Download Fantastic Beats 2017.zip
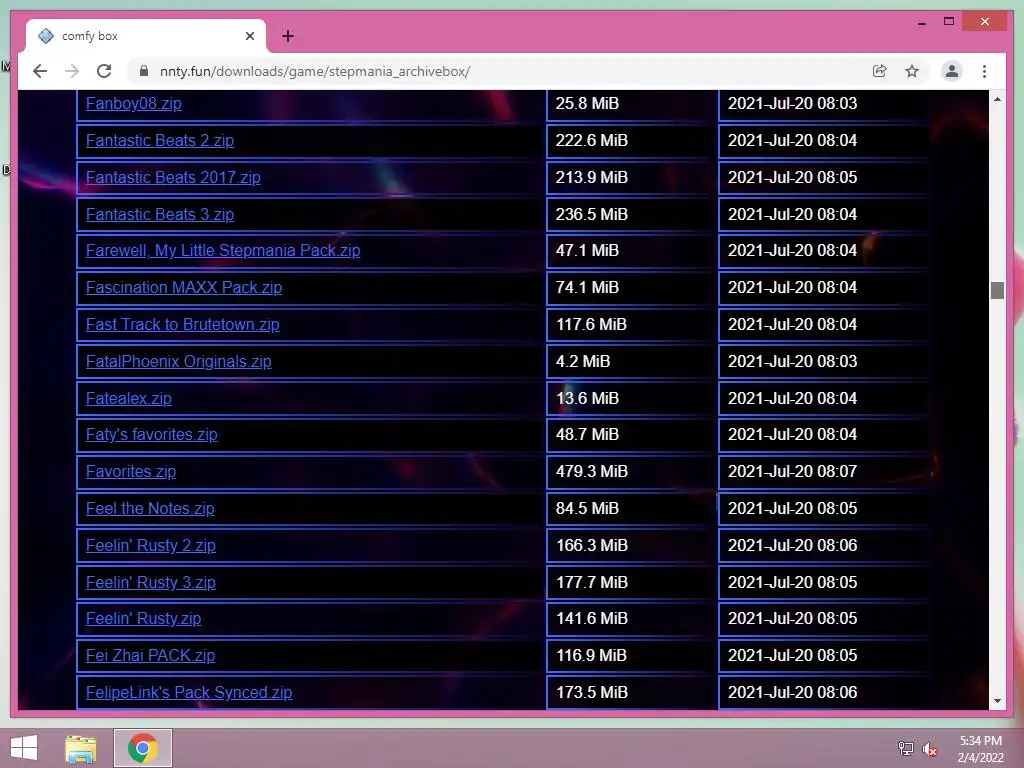Image resolution: width=1024 pixels, height=768 pixels. [x=173, y=177]
